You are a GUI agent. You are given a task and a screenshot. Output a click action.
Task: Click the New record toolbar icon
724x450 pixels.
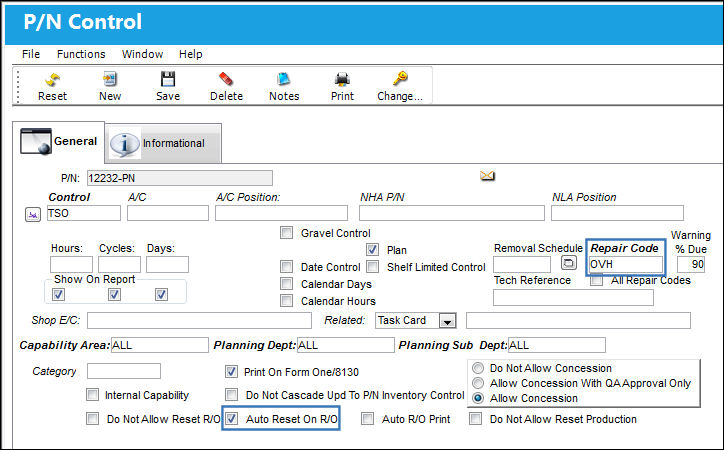[110, 79]
